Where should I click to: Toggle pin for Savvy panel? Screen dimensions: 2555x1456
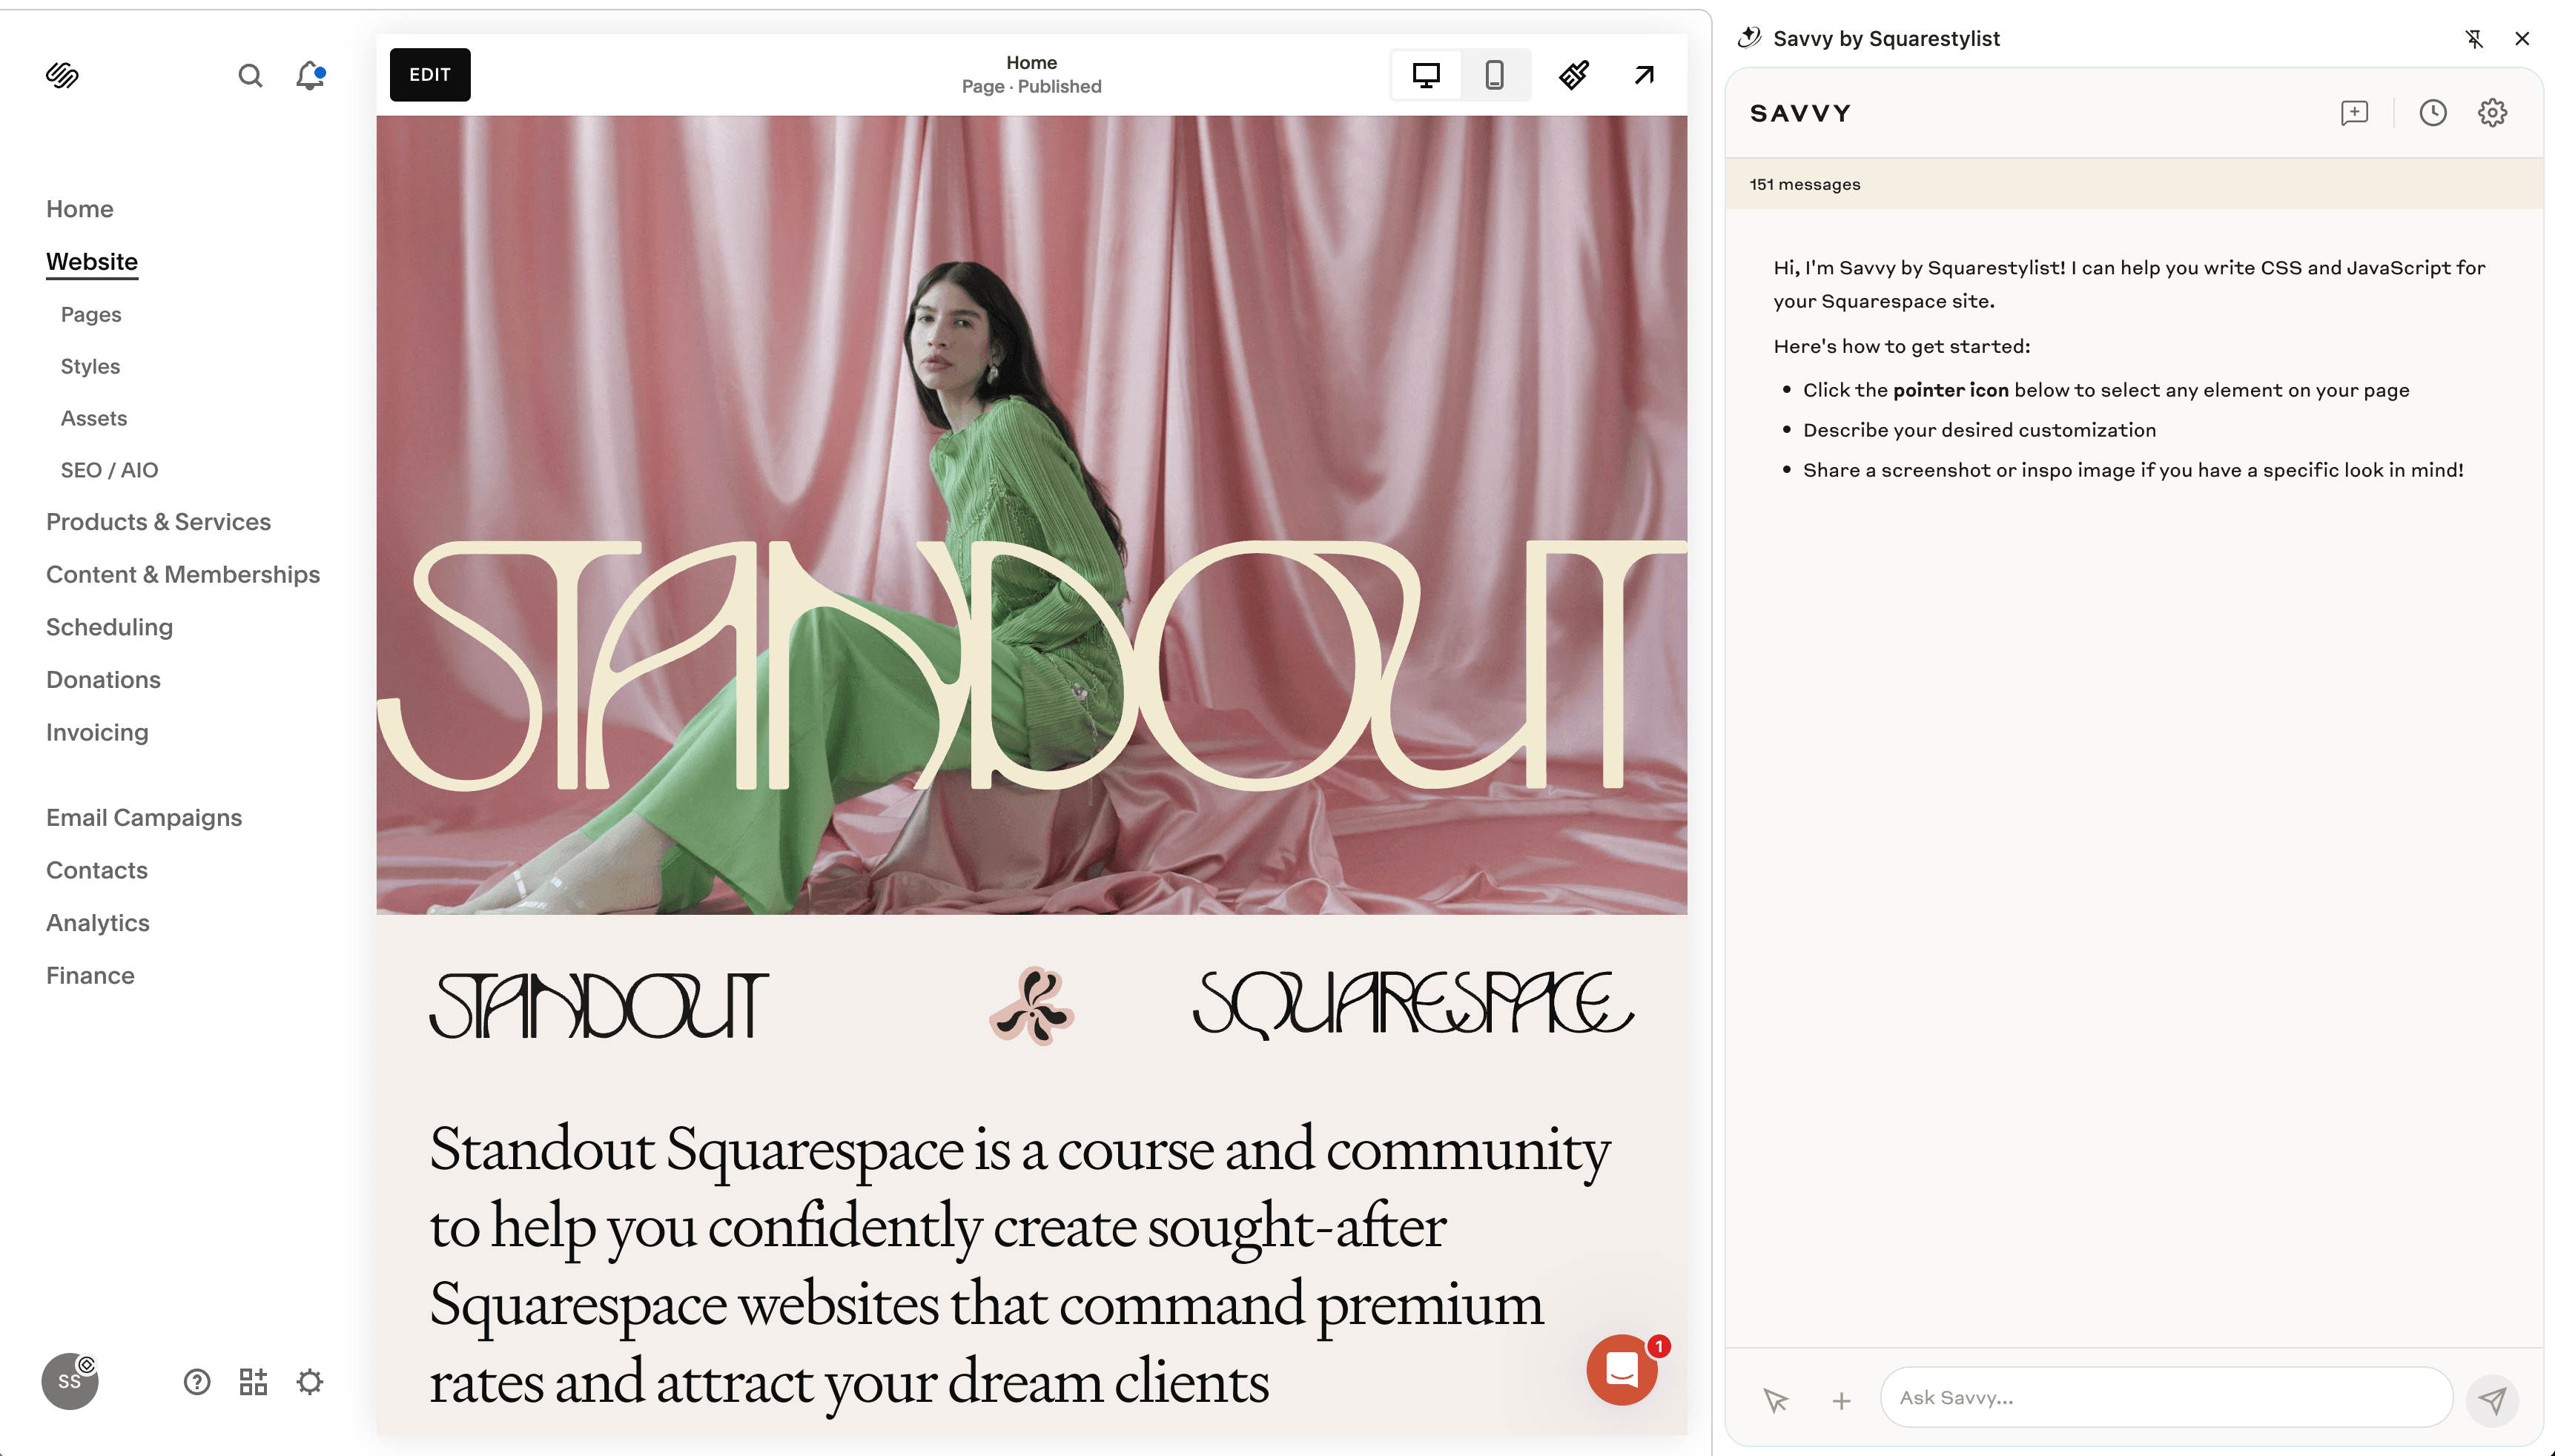2474,38
